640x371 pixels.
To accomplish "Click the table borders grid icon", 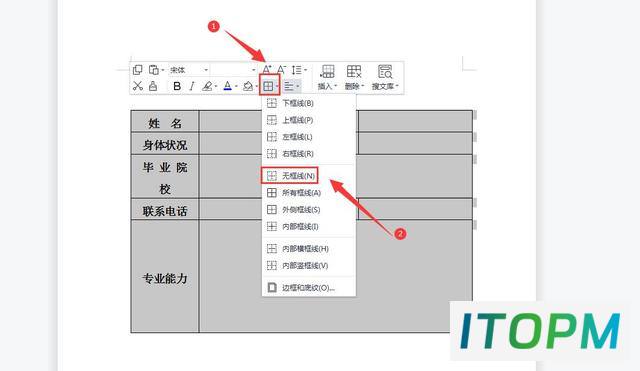I will coord(268,86).
